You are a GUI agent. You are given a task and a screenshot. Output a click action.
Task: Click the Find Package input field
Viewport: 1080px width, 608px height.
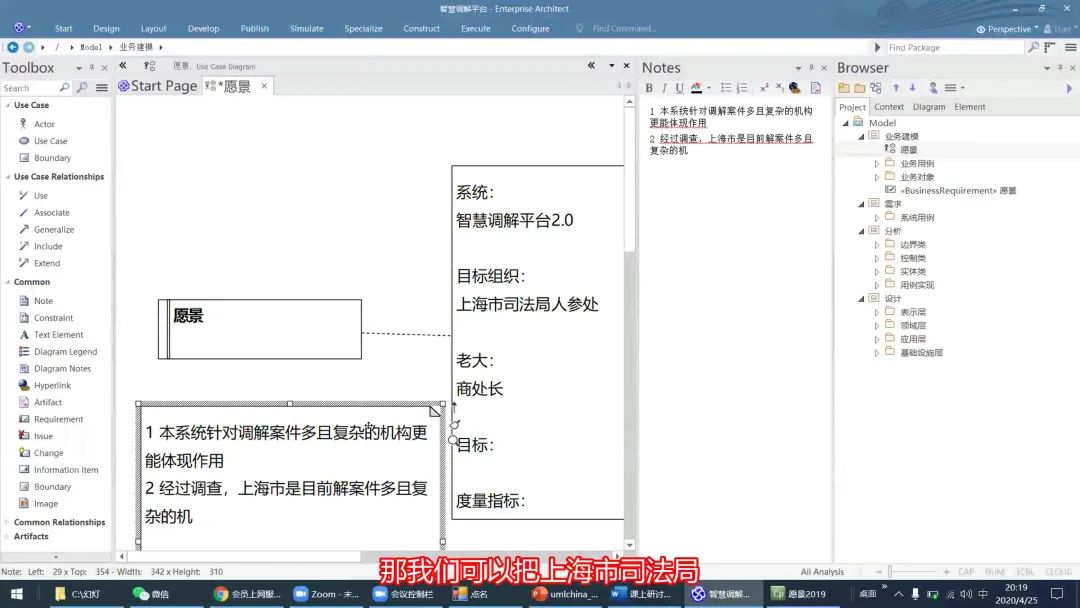(x=955, y=48)
